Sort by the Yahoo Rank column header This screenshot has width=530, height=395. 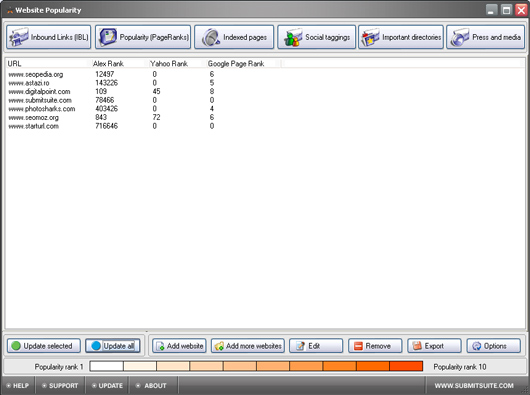[x=177, y=64]
